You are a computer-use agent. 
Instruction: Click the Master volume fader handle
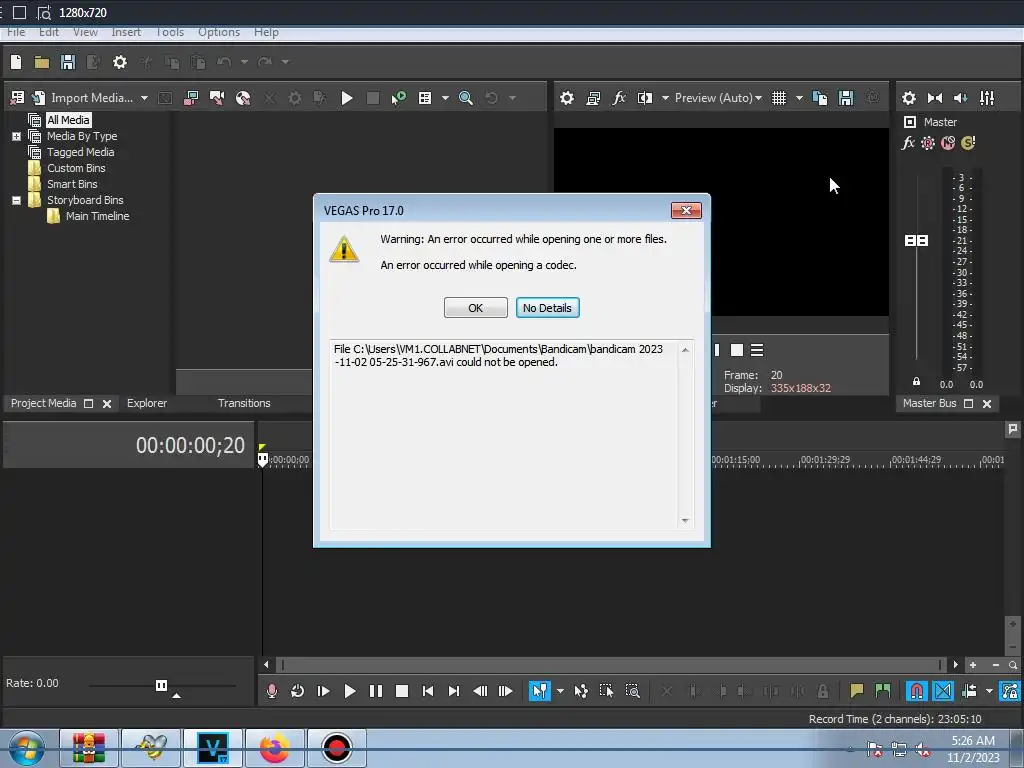click(916, 240)
